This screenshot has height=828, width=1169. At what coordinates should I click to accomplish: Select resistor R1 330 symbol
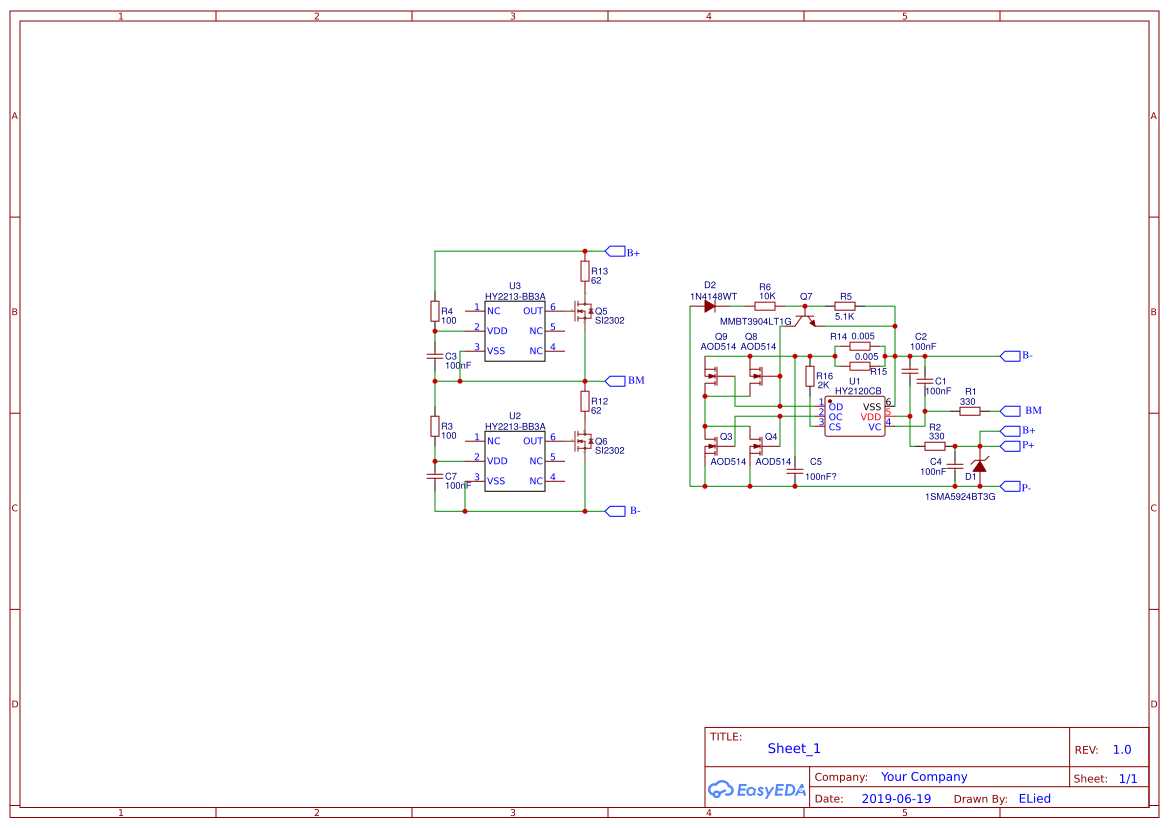coord(969,411)
